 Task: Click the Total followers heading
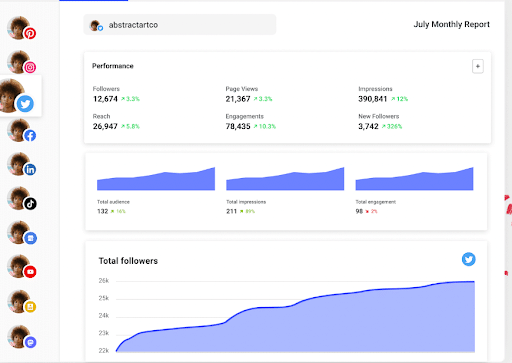click(x=128, y=261)
